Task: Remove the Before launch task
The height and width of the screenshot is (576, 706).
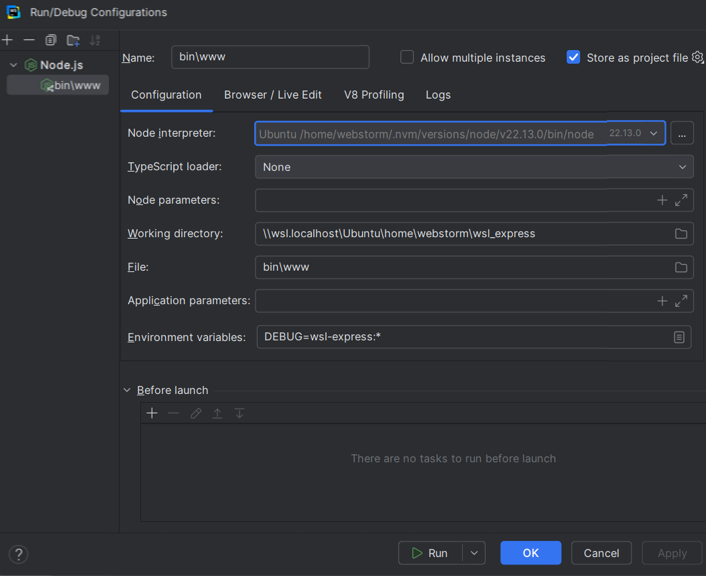Action: pyautogui.click(x=173, y=413)
